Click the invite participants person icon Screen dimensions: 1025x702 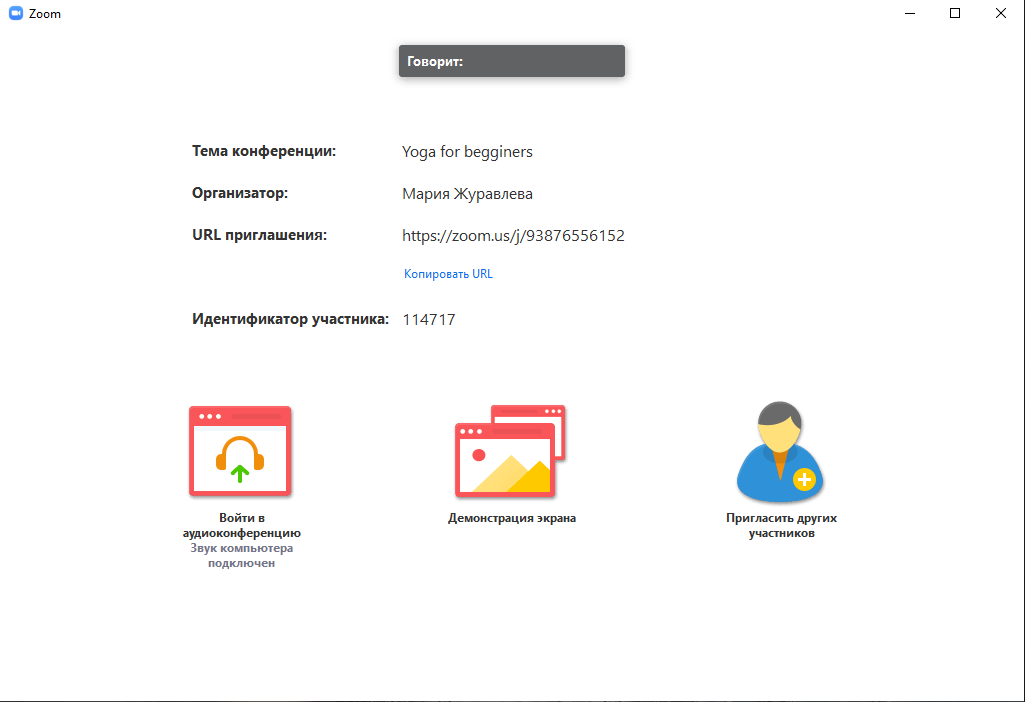tap(781, 452)
